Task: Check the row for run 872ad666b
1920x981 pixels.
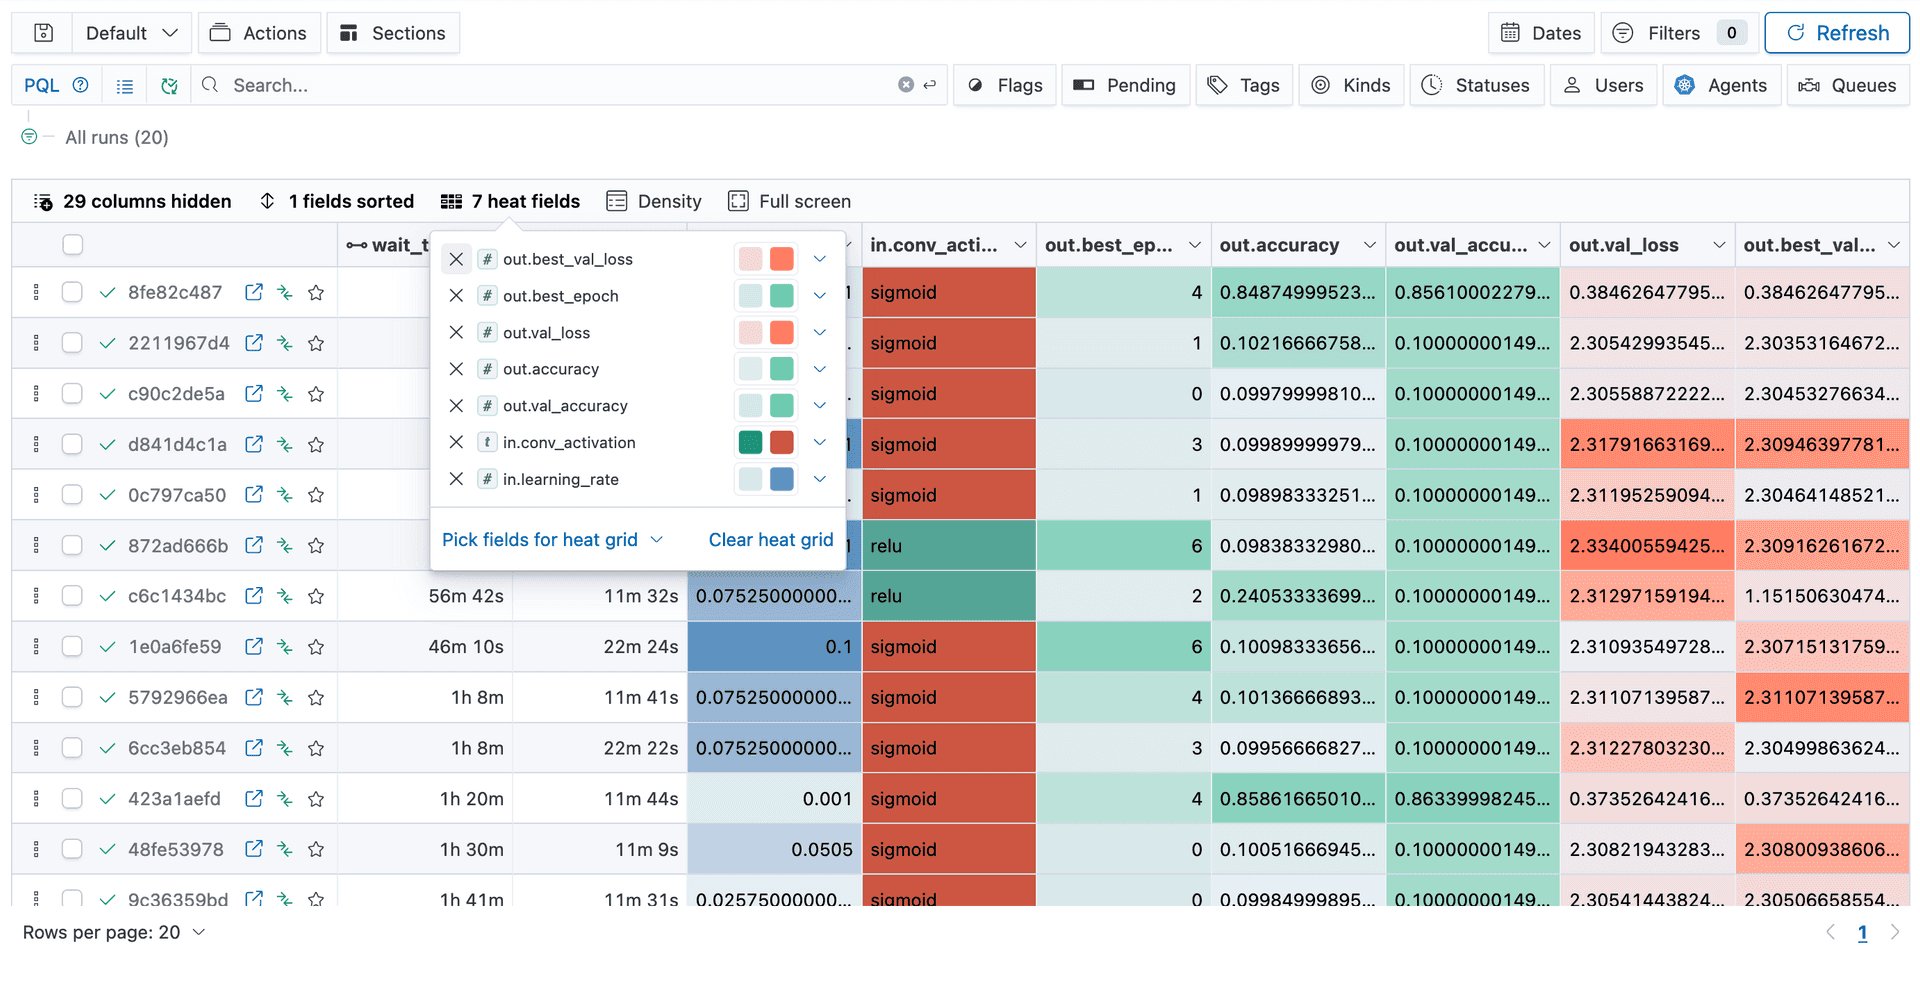Action: coord(72,545)
